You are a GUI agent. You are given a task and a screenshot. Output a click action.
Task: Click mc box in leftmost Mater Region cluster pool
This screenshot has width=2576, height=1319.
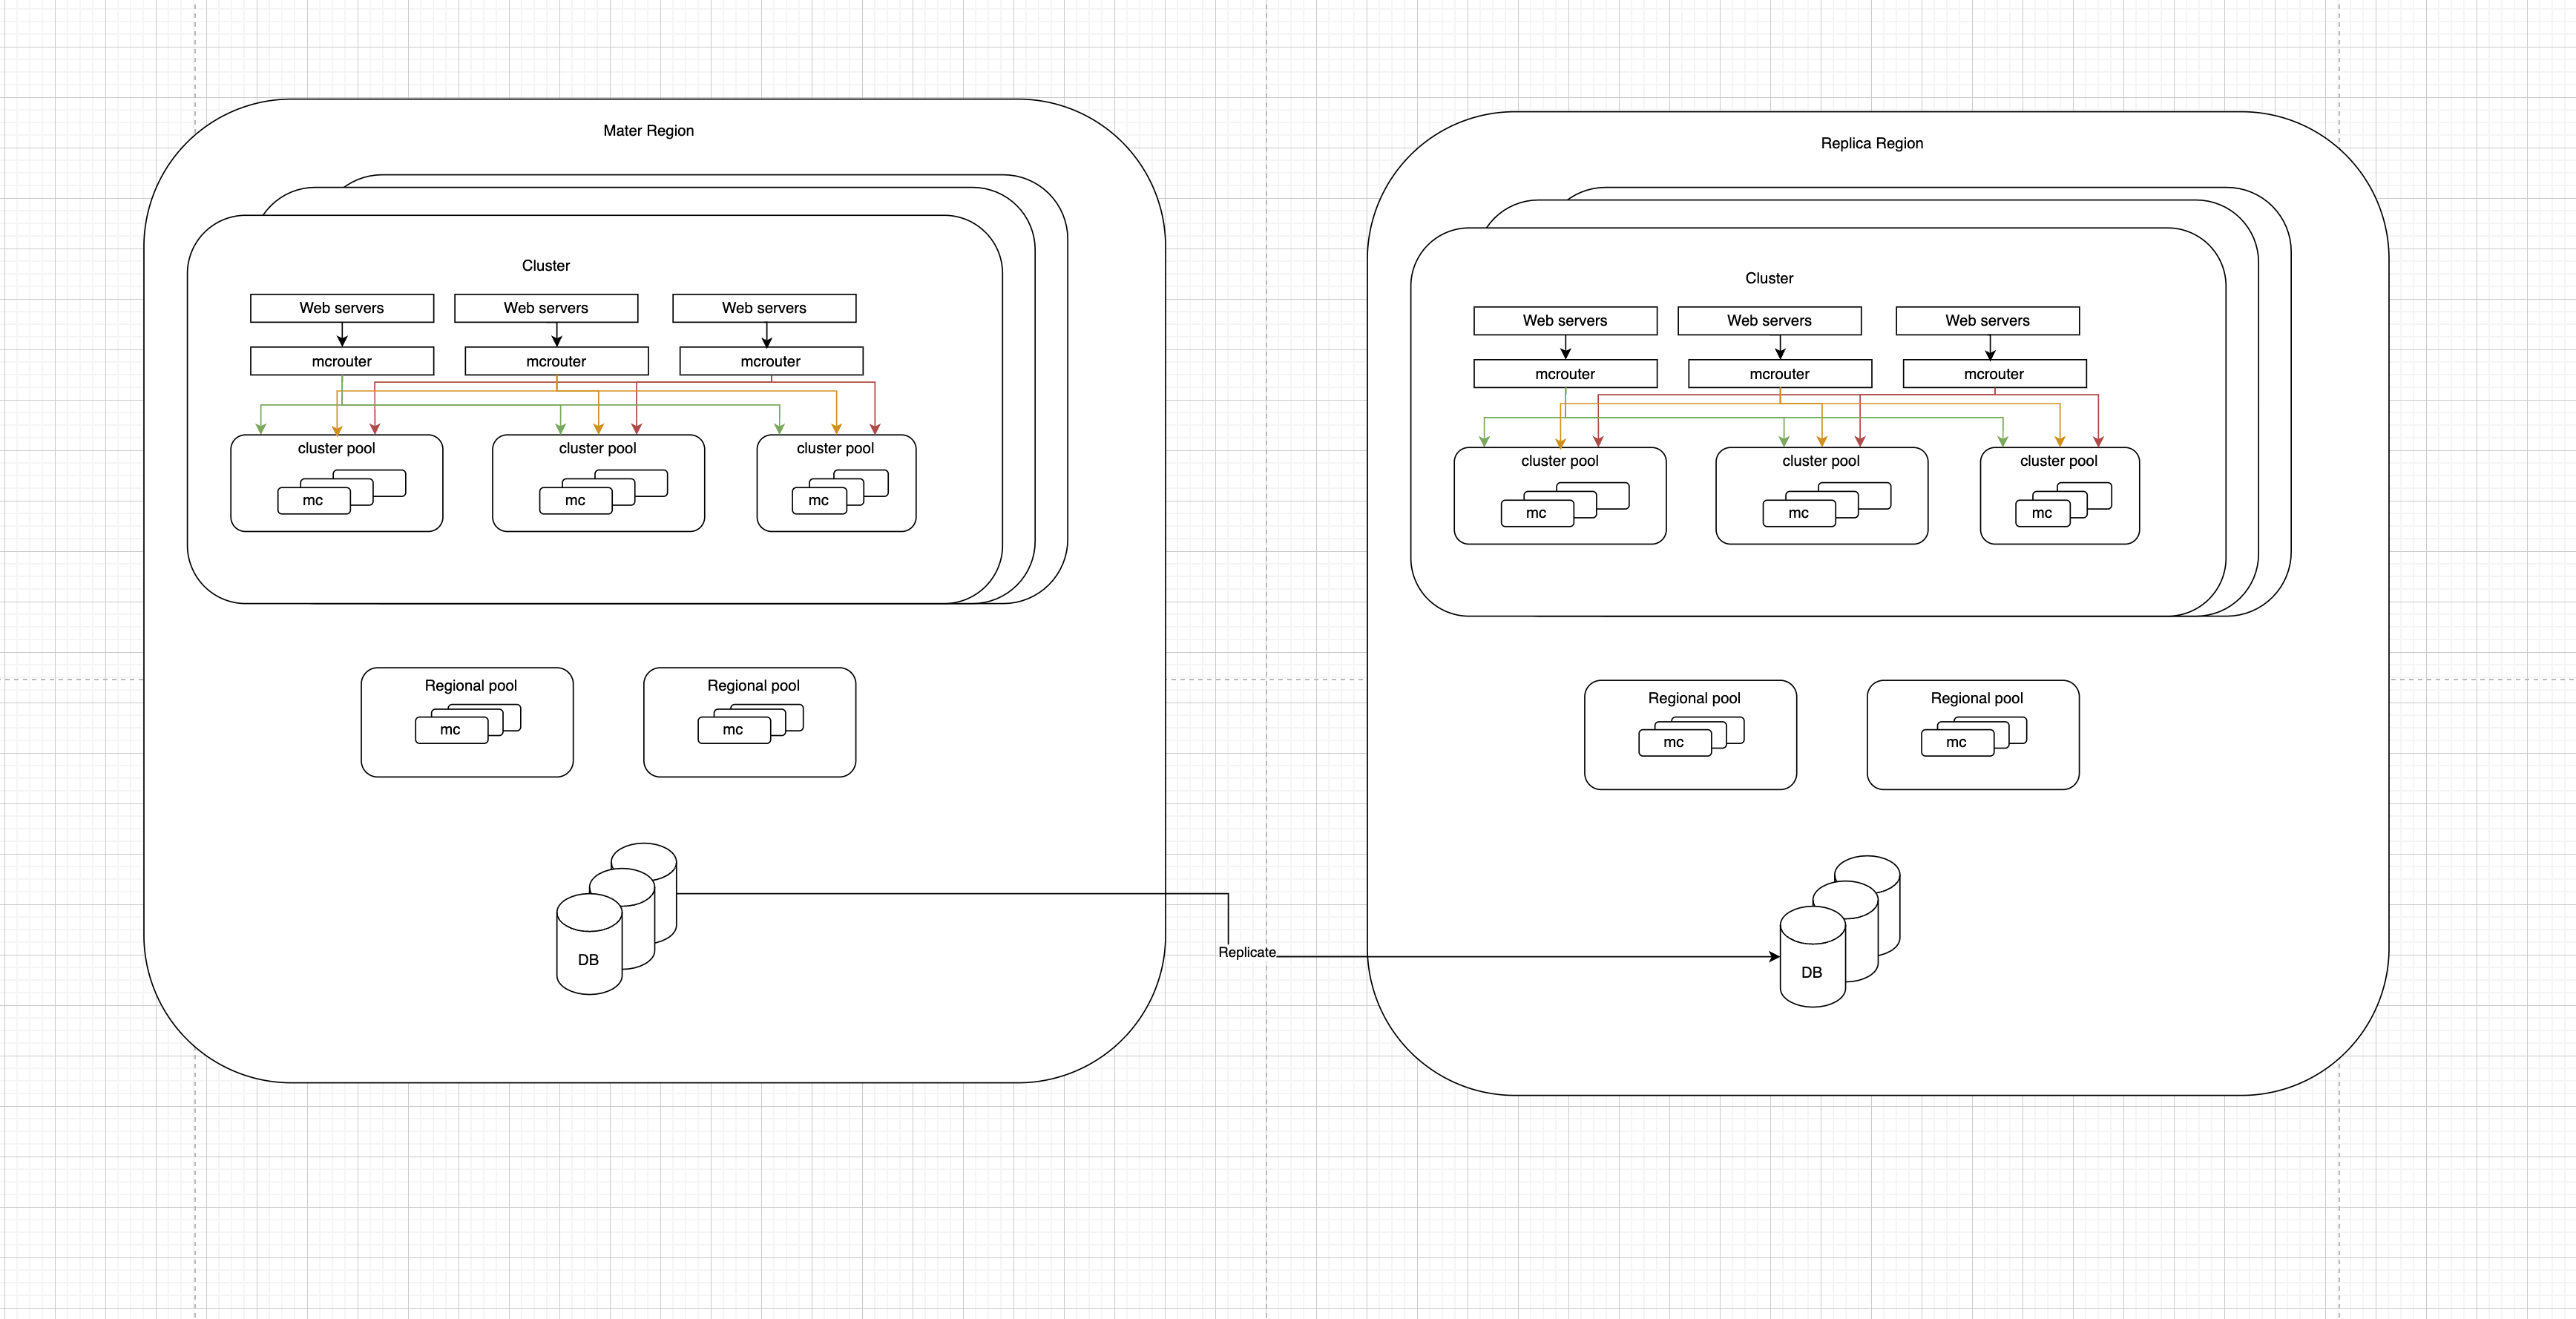pos(313,501)
